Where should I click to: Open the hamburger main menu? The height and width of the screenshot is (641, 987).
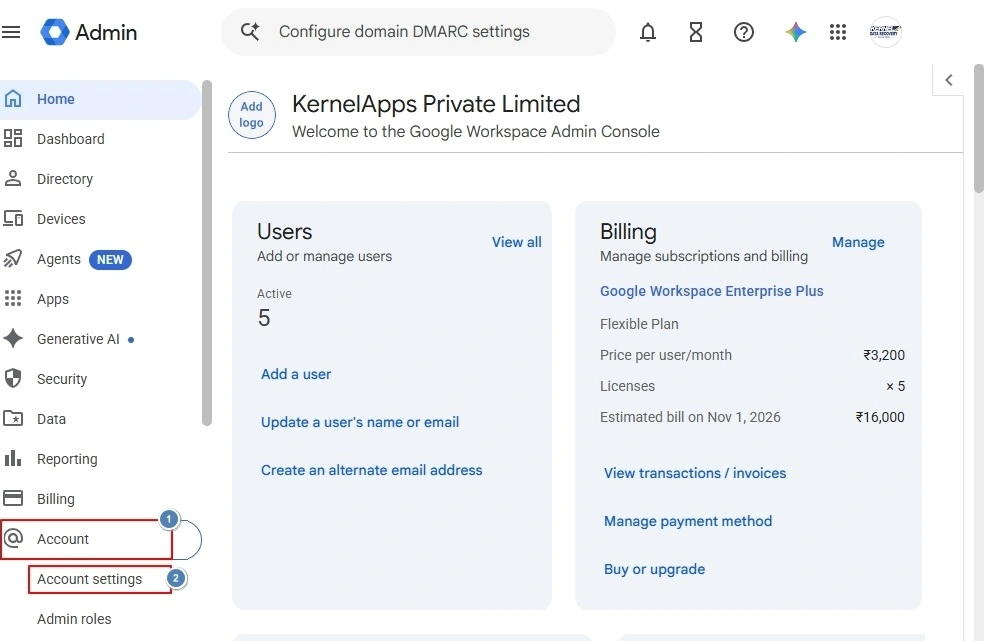tap(11, 31)
